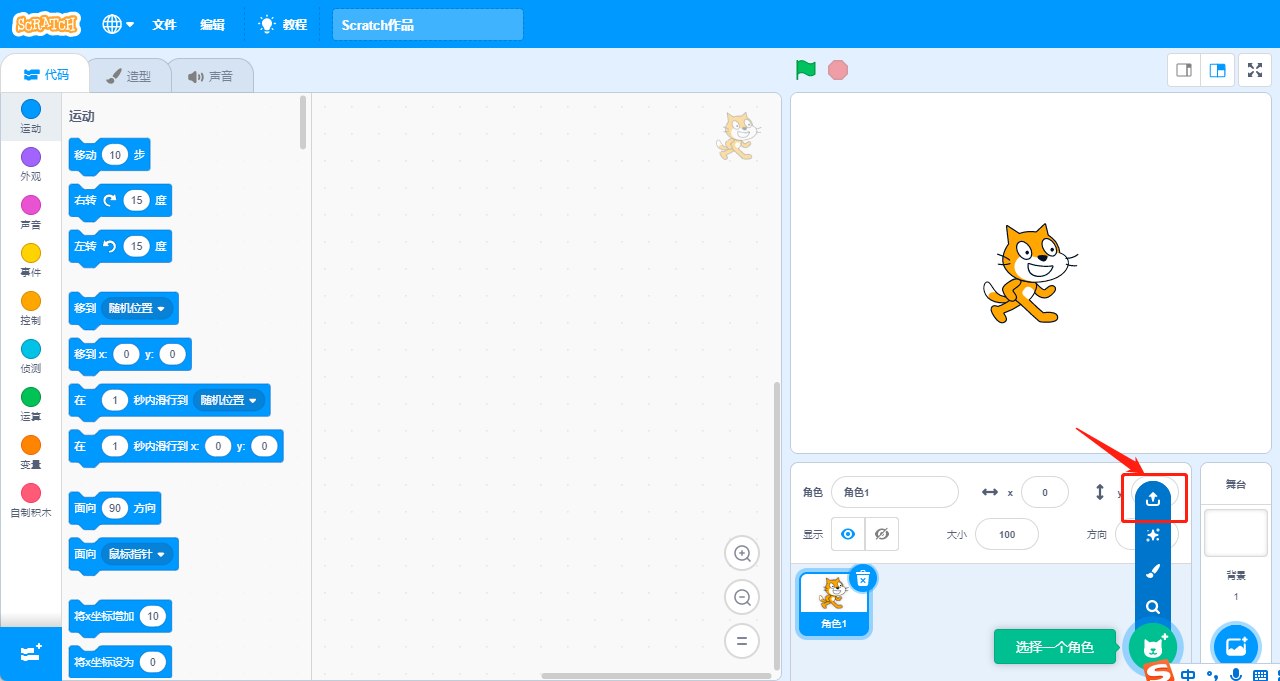Viewport: 1280px width, 681px height.
Task: Open 随机位置 dropdown in 滑行到 block
Action: tap(229, 400)
